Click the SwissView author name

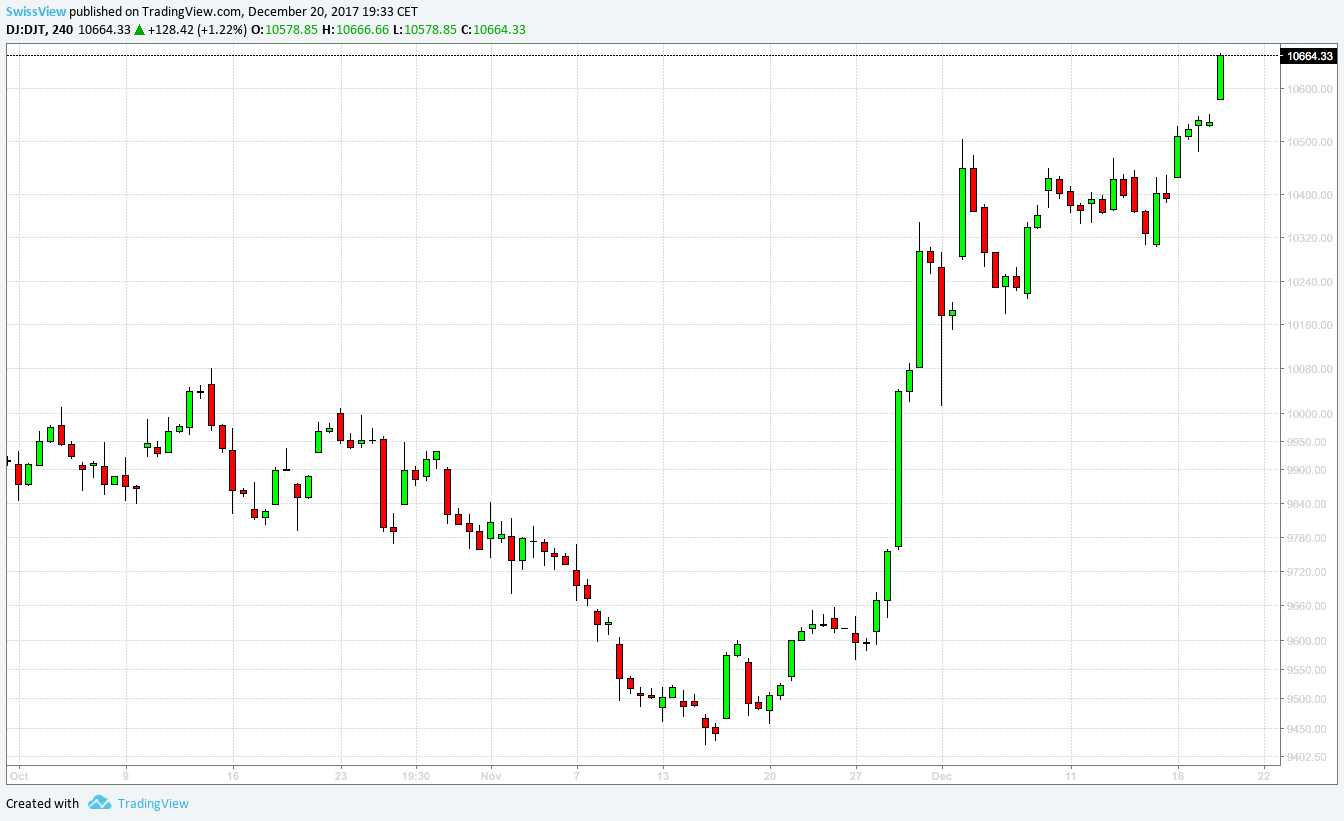36,11
